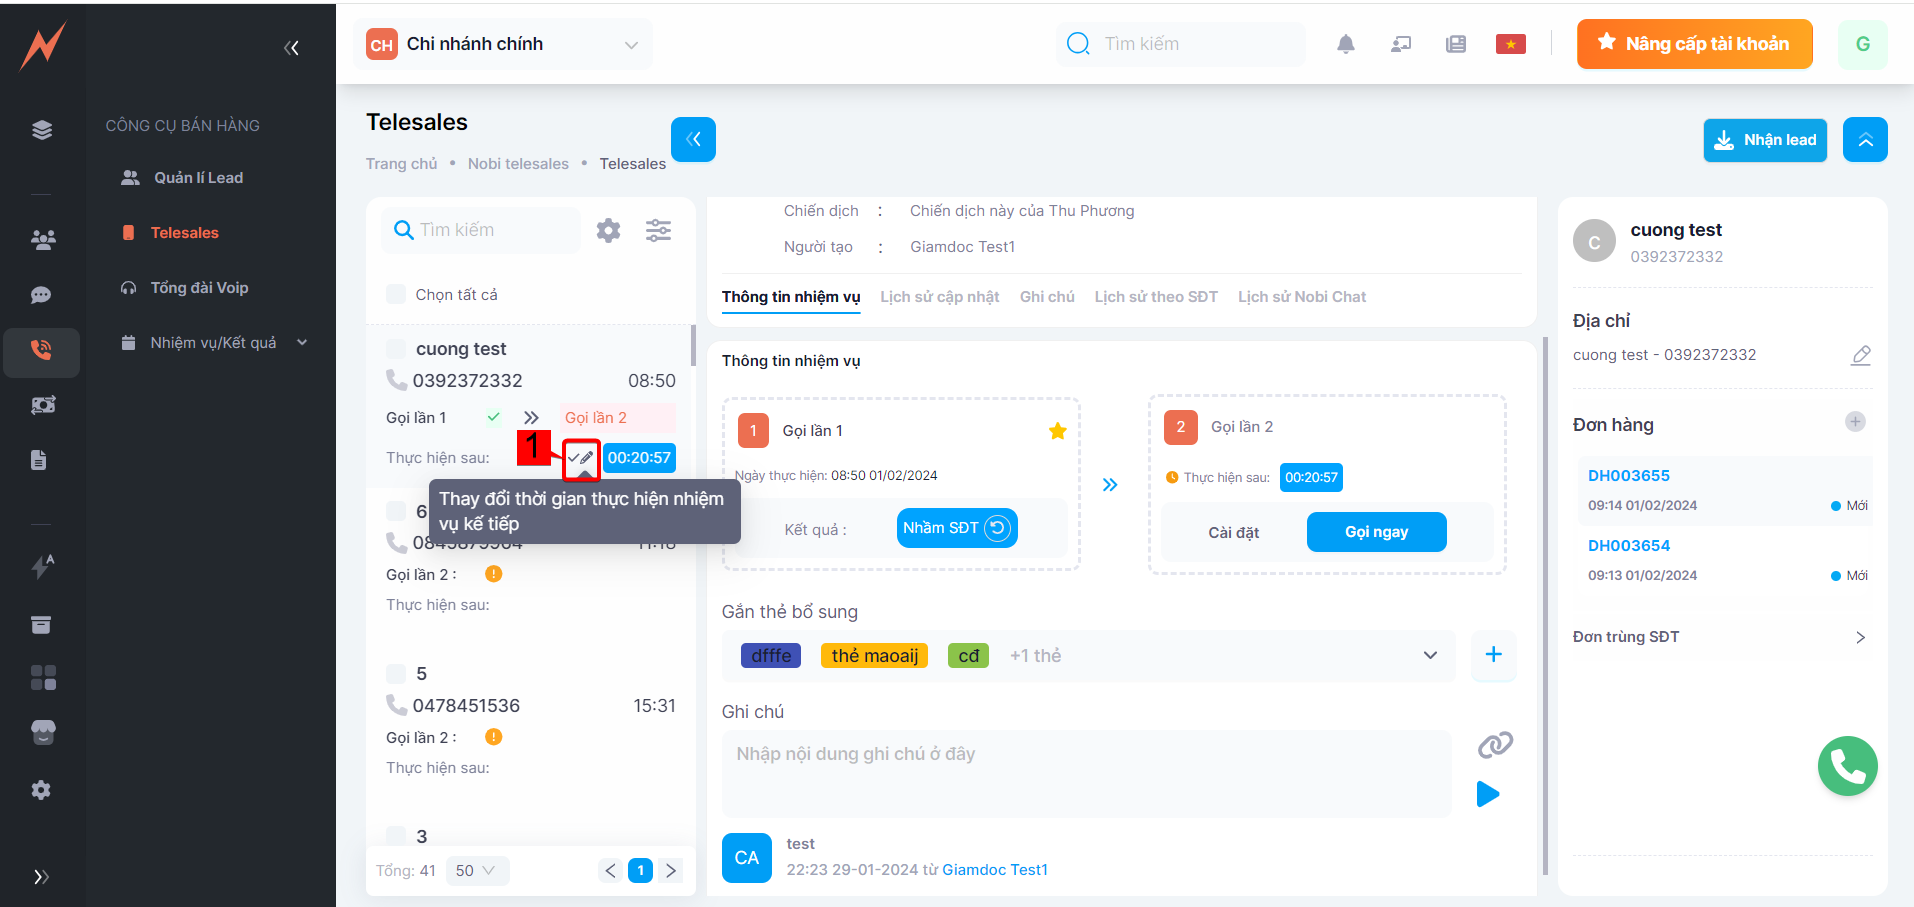The width and height of the screenshot is (1914, 907).
Task: Open the filter sliders icon
Action: pyautogui.click(x=658, y=231)
